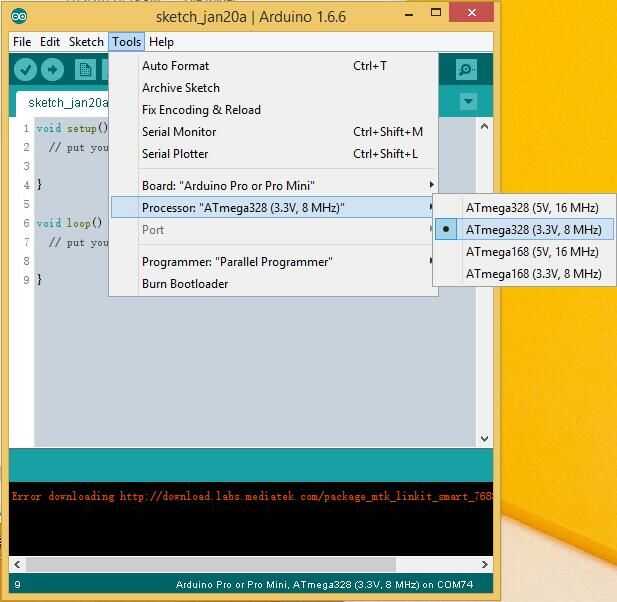Image resolution: width=617 pixels, height=602 pixels.
Task: Select ATmega168 (5V, 16 MHz) processor
Action: coord(524,251)
